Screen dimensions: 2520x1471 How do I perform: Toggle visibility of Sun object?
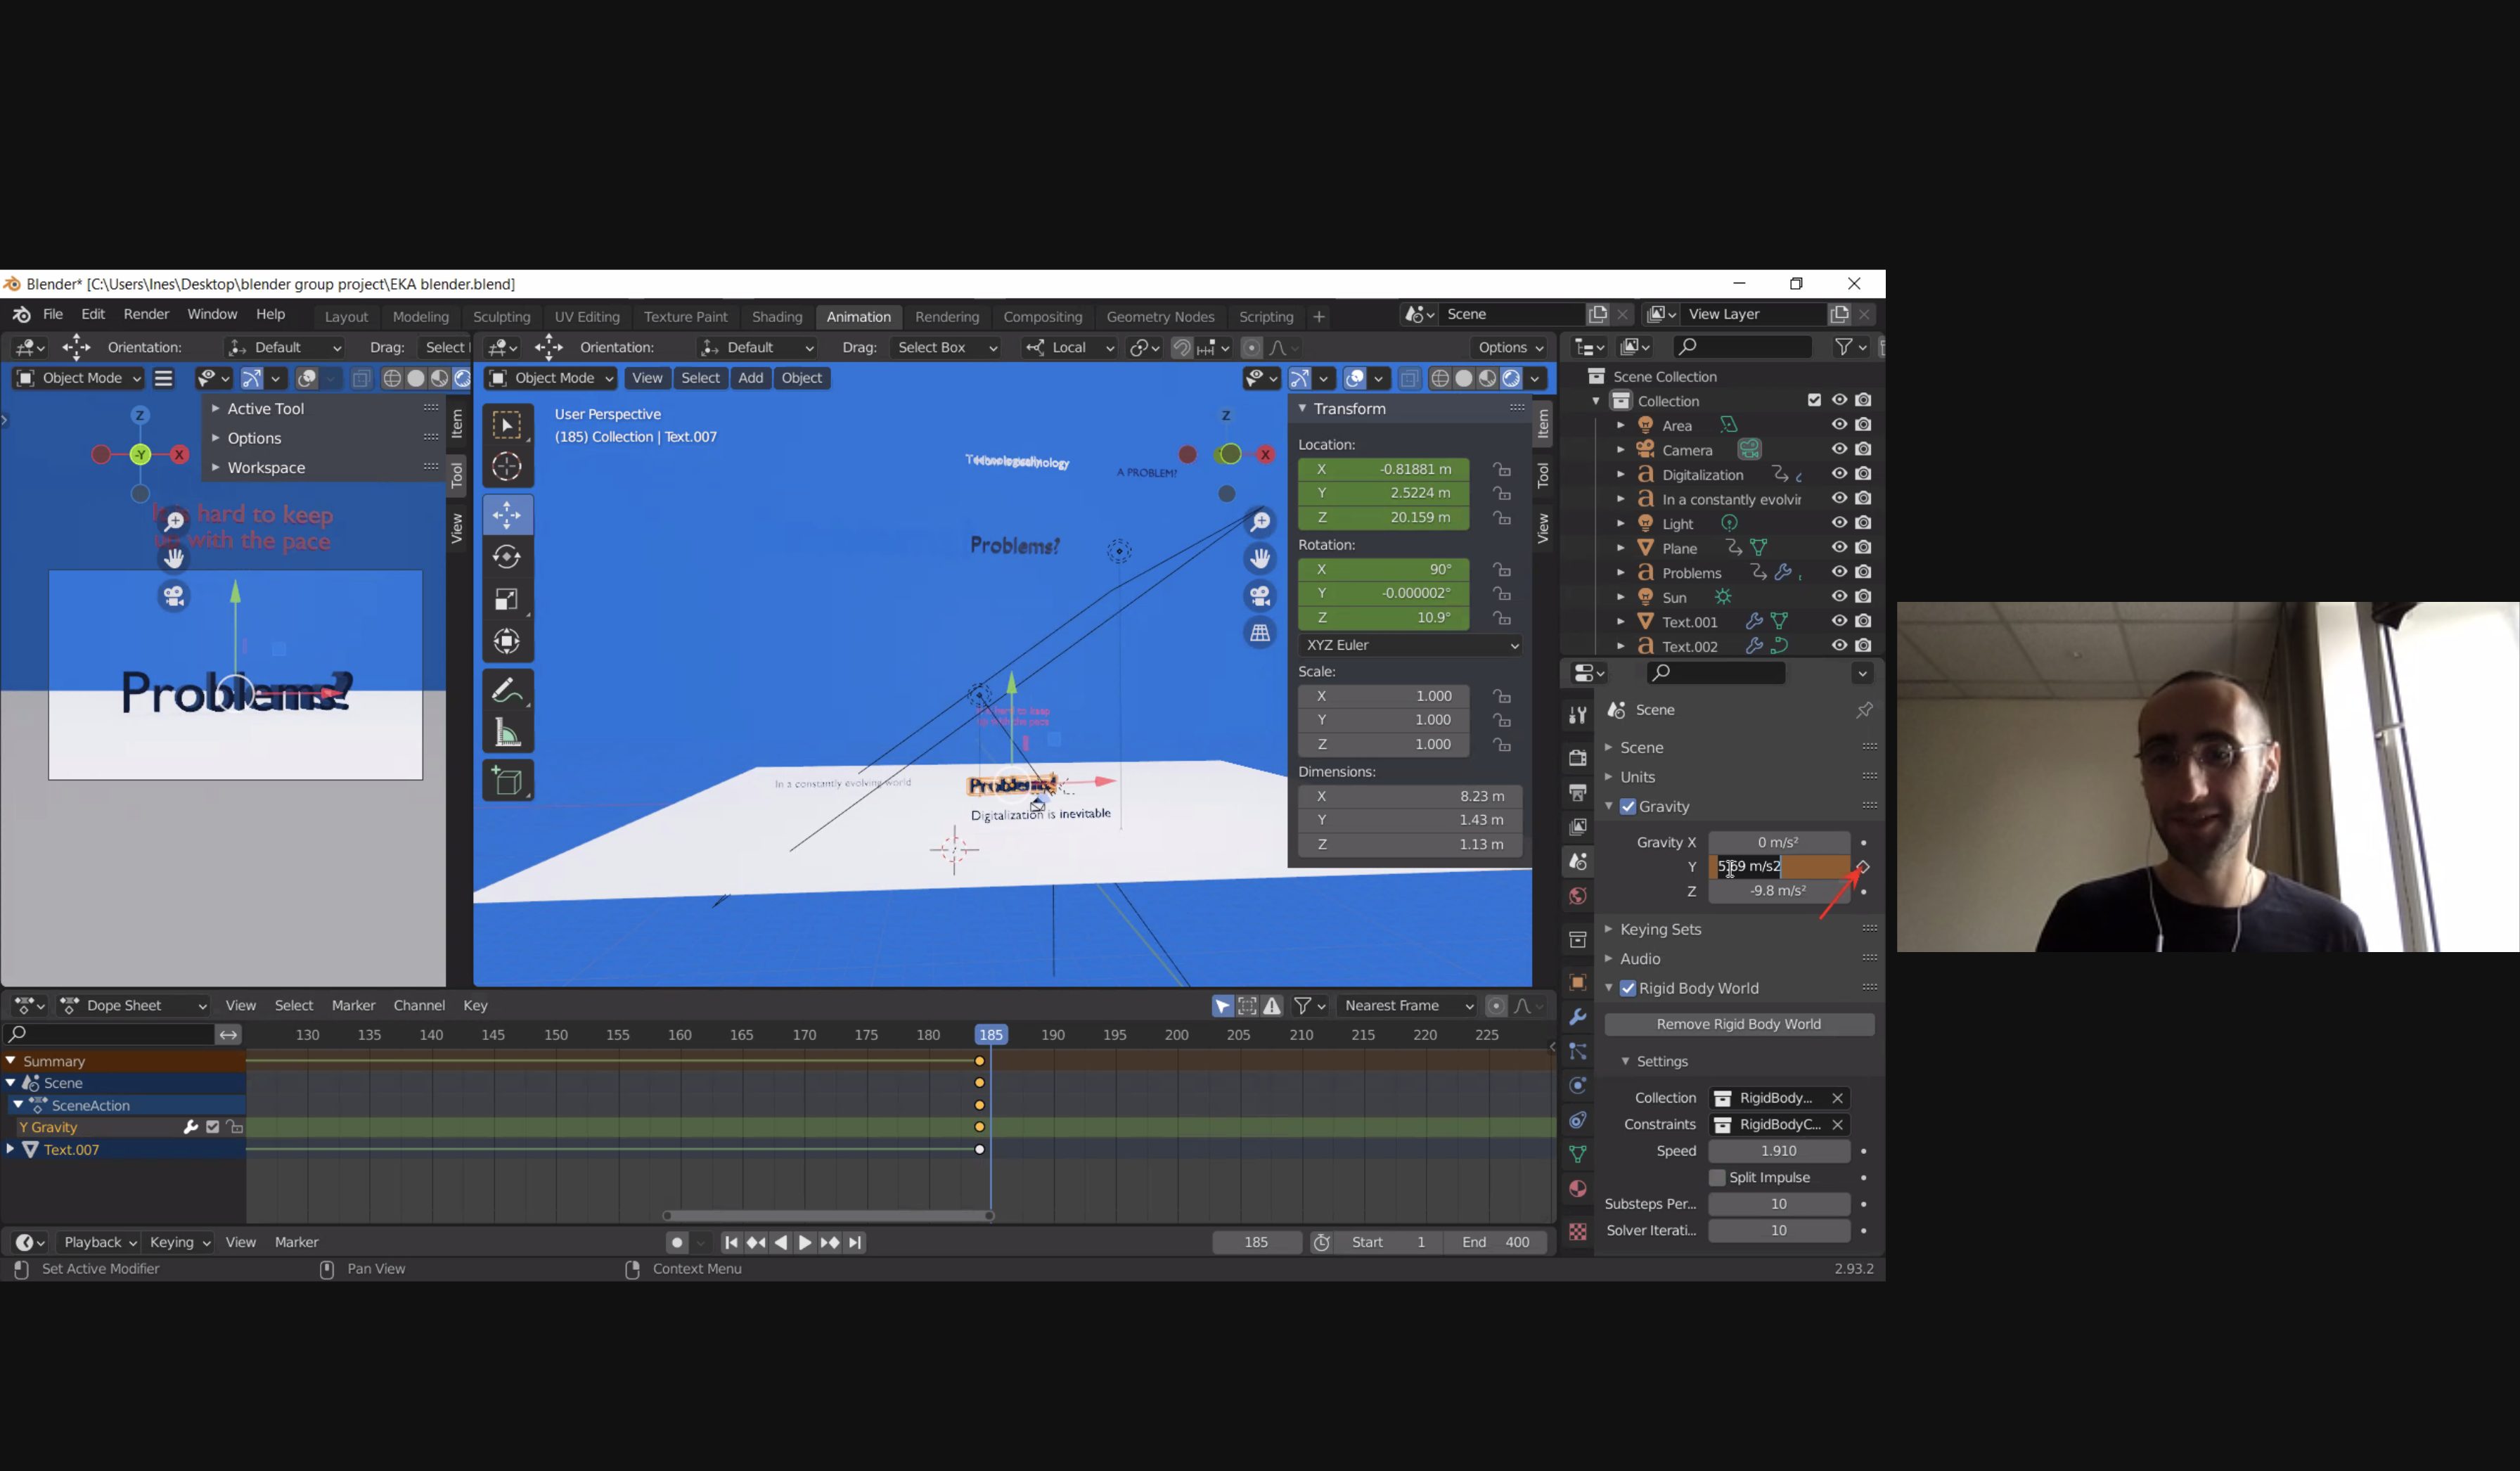(x=1838, y=597)
